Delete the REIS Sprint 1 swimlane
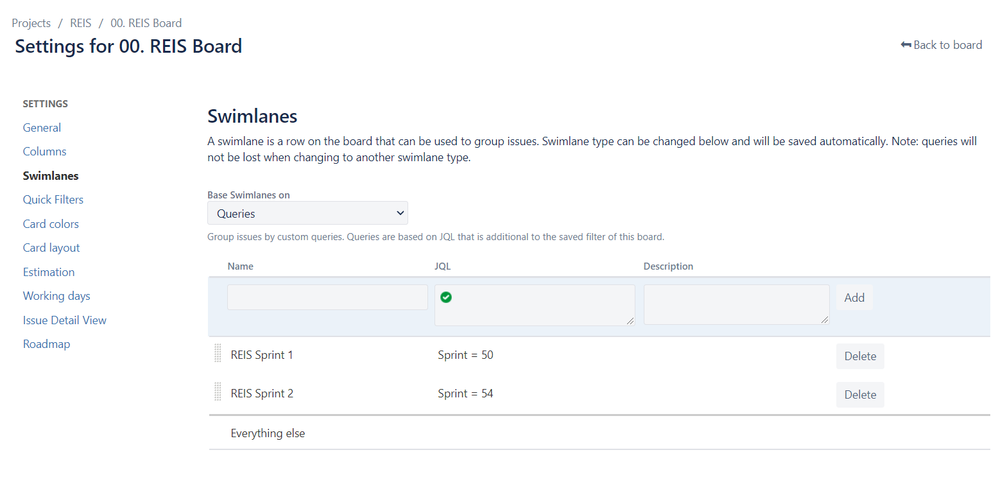This screenshot has width=998, height=504. coord(860,356)
